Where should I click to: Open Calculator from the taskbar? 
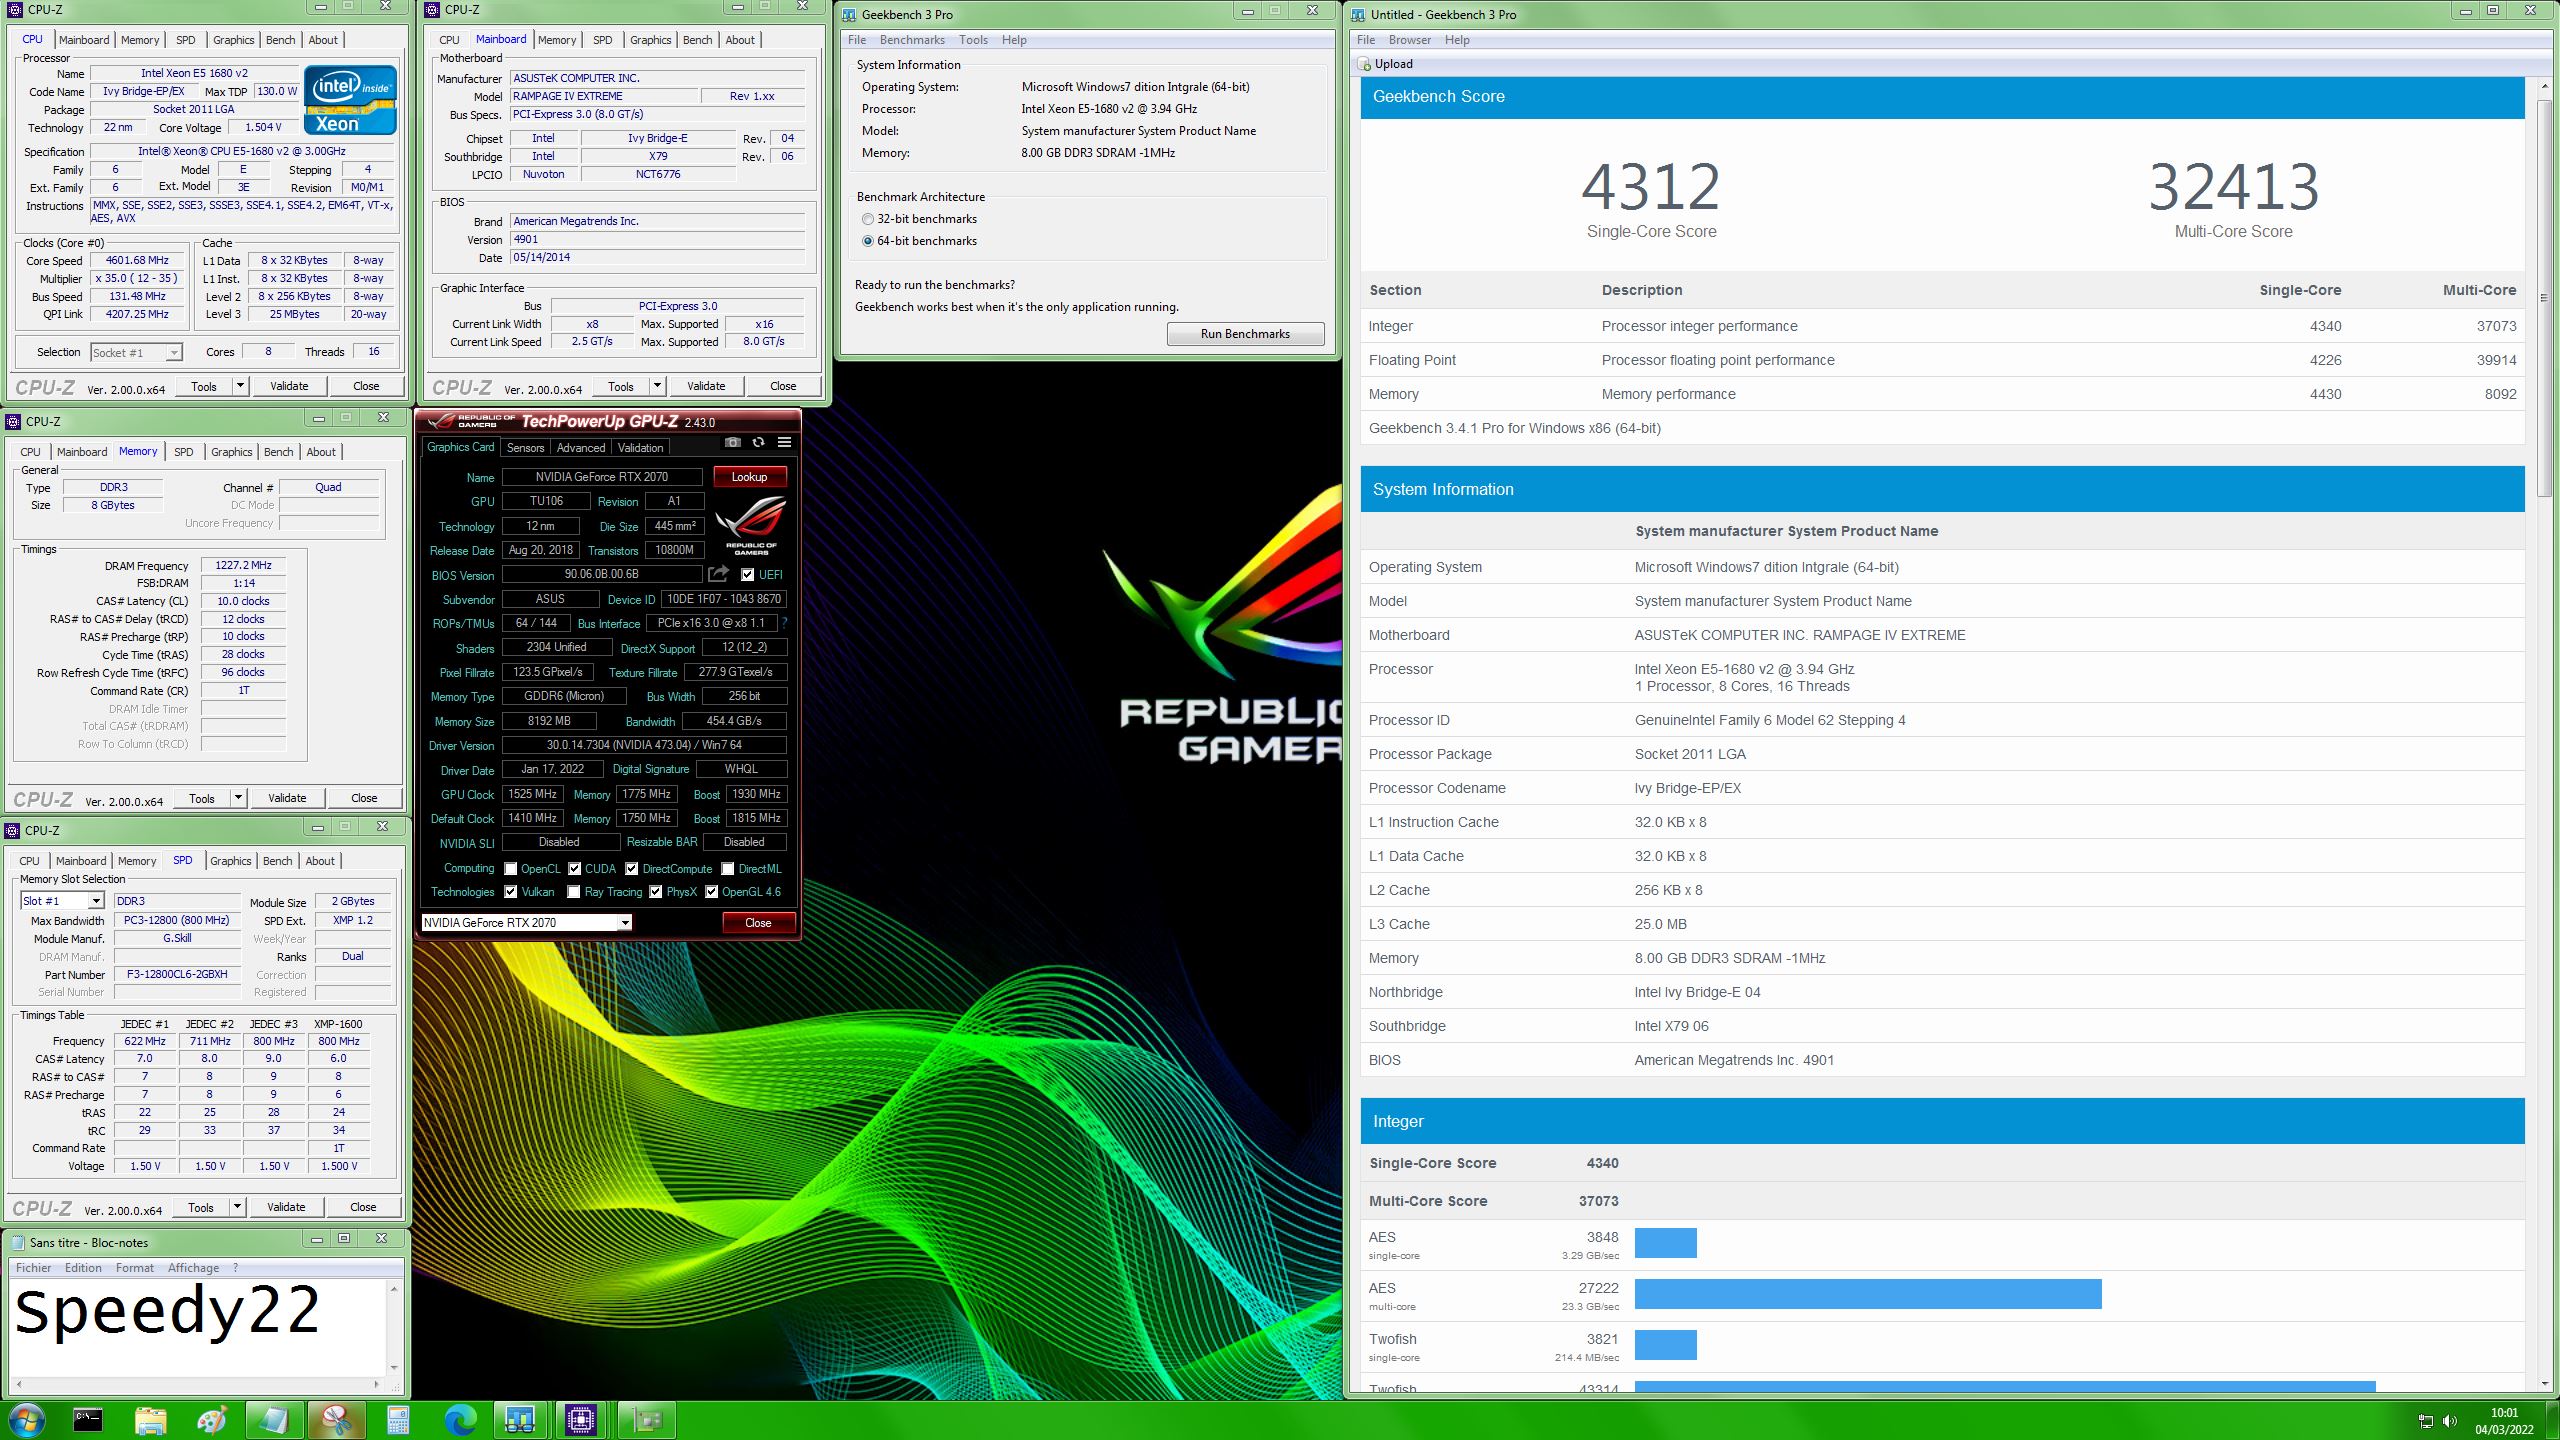point(398,1420)
